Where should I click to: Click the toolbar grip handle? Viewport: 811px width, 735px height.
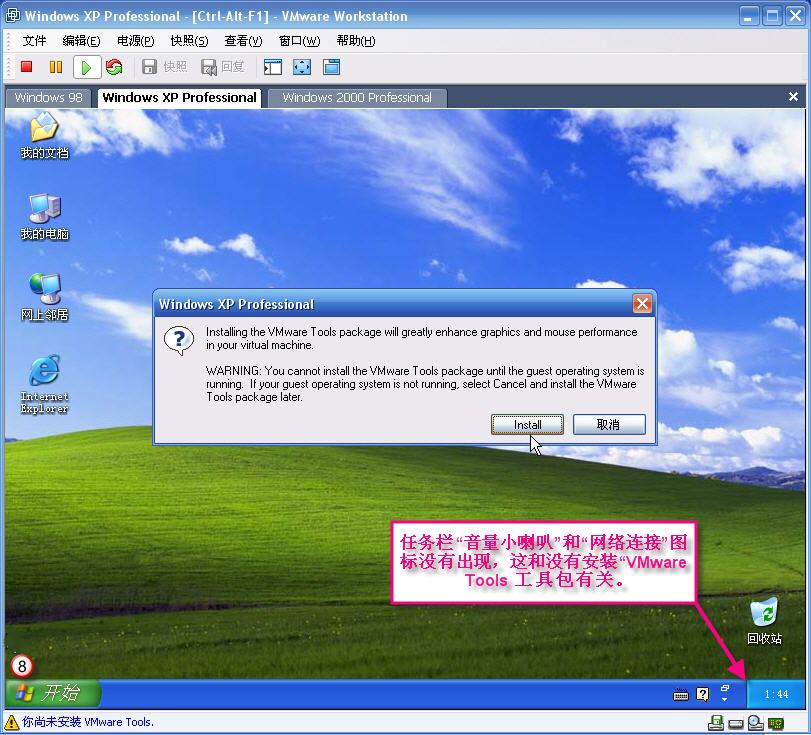tap(9, 67)
